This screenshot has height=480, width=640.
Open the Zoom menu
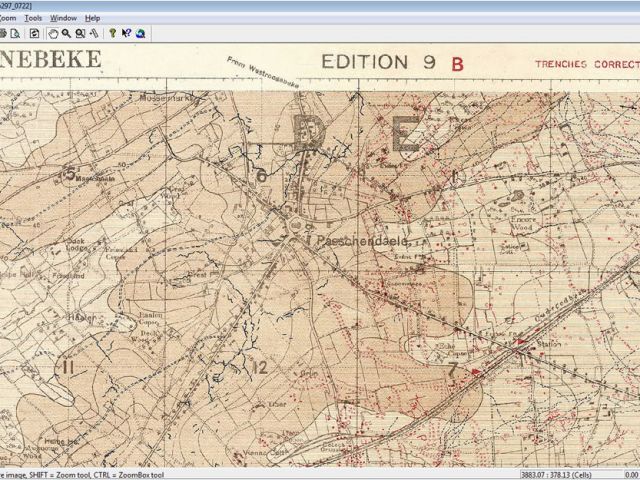[7, 18]
